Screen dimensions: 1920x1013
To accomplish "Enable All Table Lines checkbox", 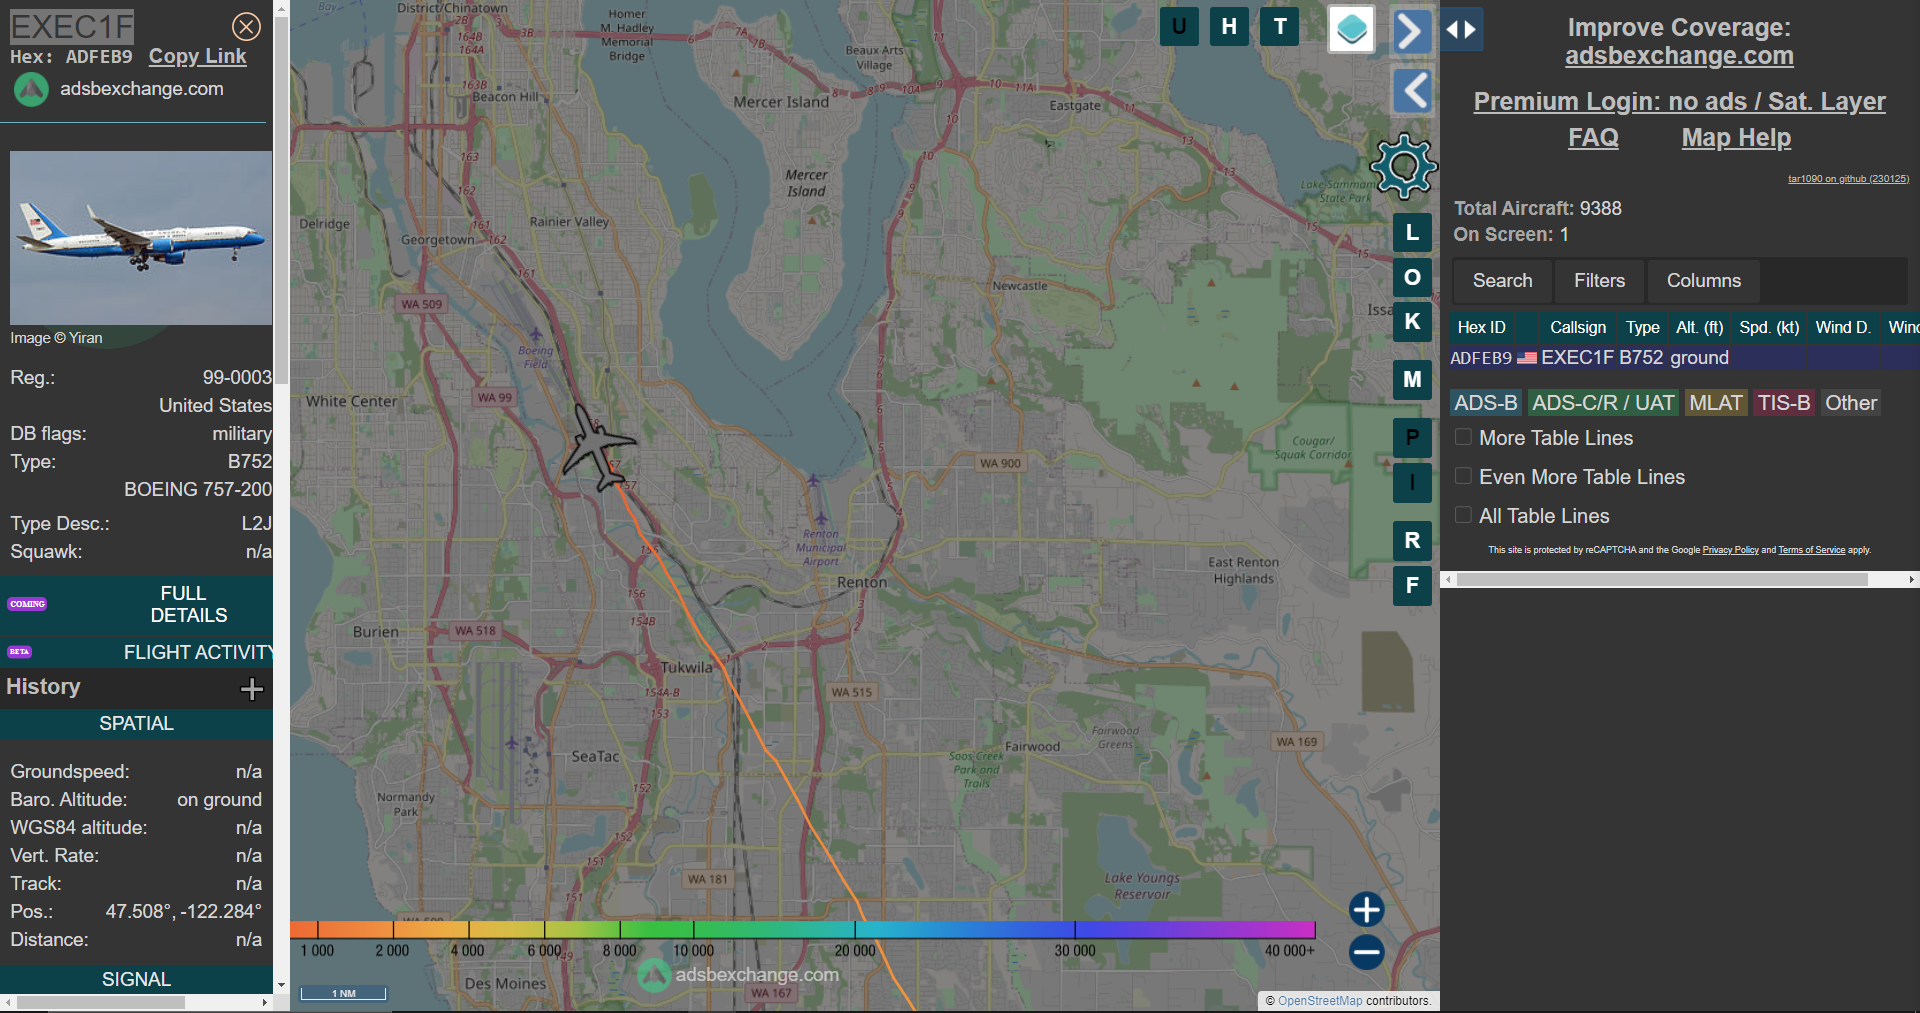I will click(x=1463, y=515).
